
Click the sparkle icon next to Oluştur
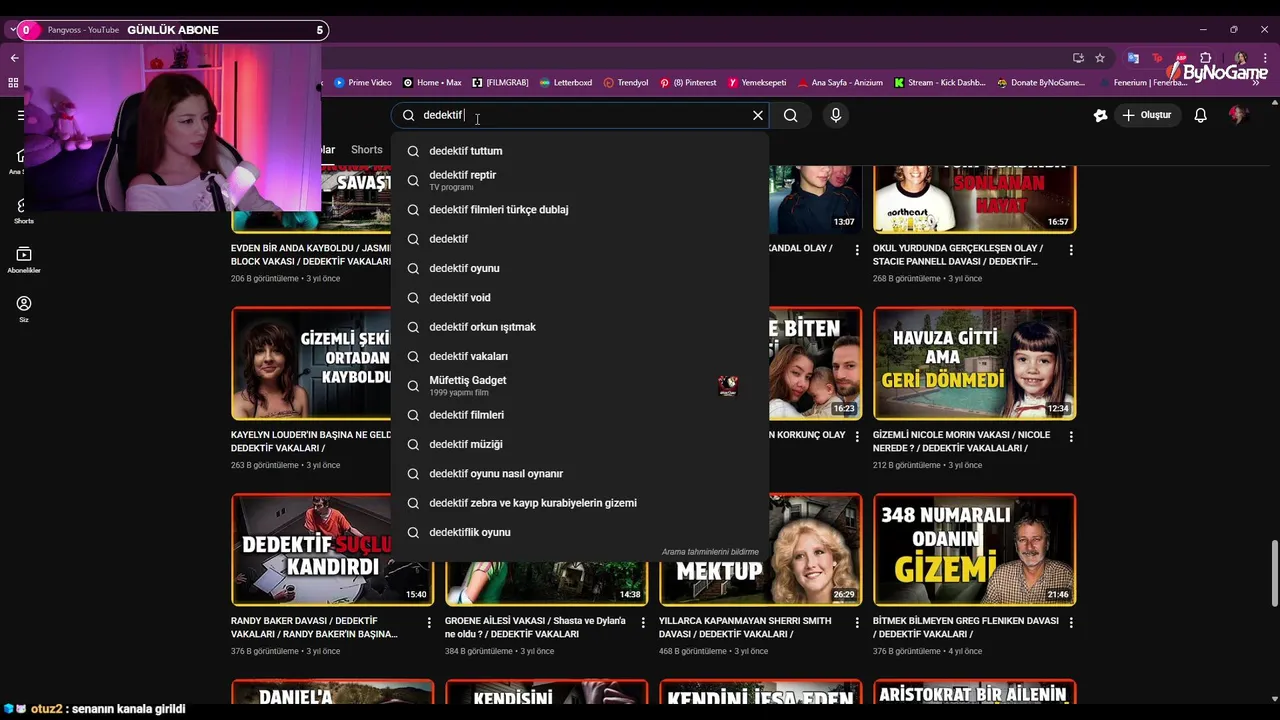click(1100, 115)
